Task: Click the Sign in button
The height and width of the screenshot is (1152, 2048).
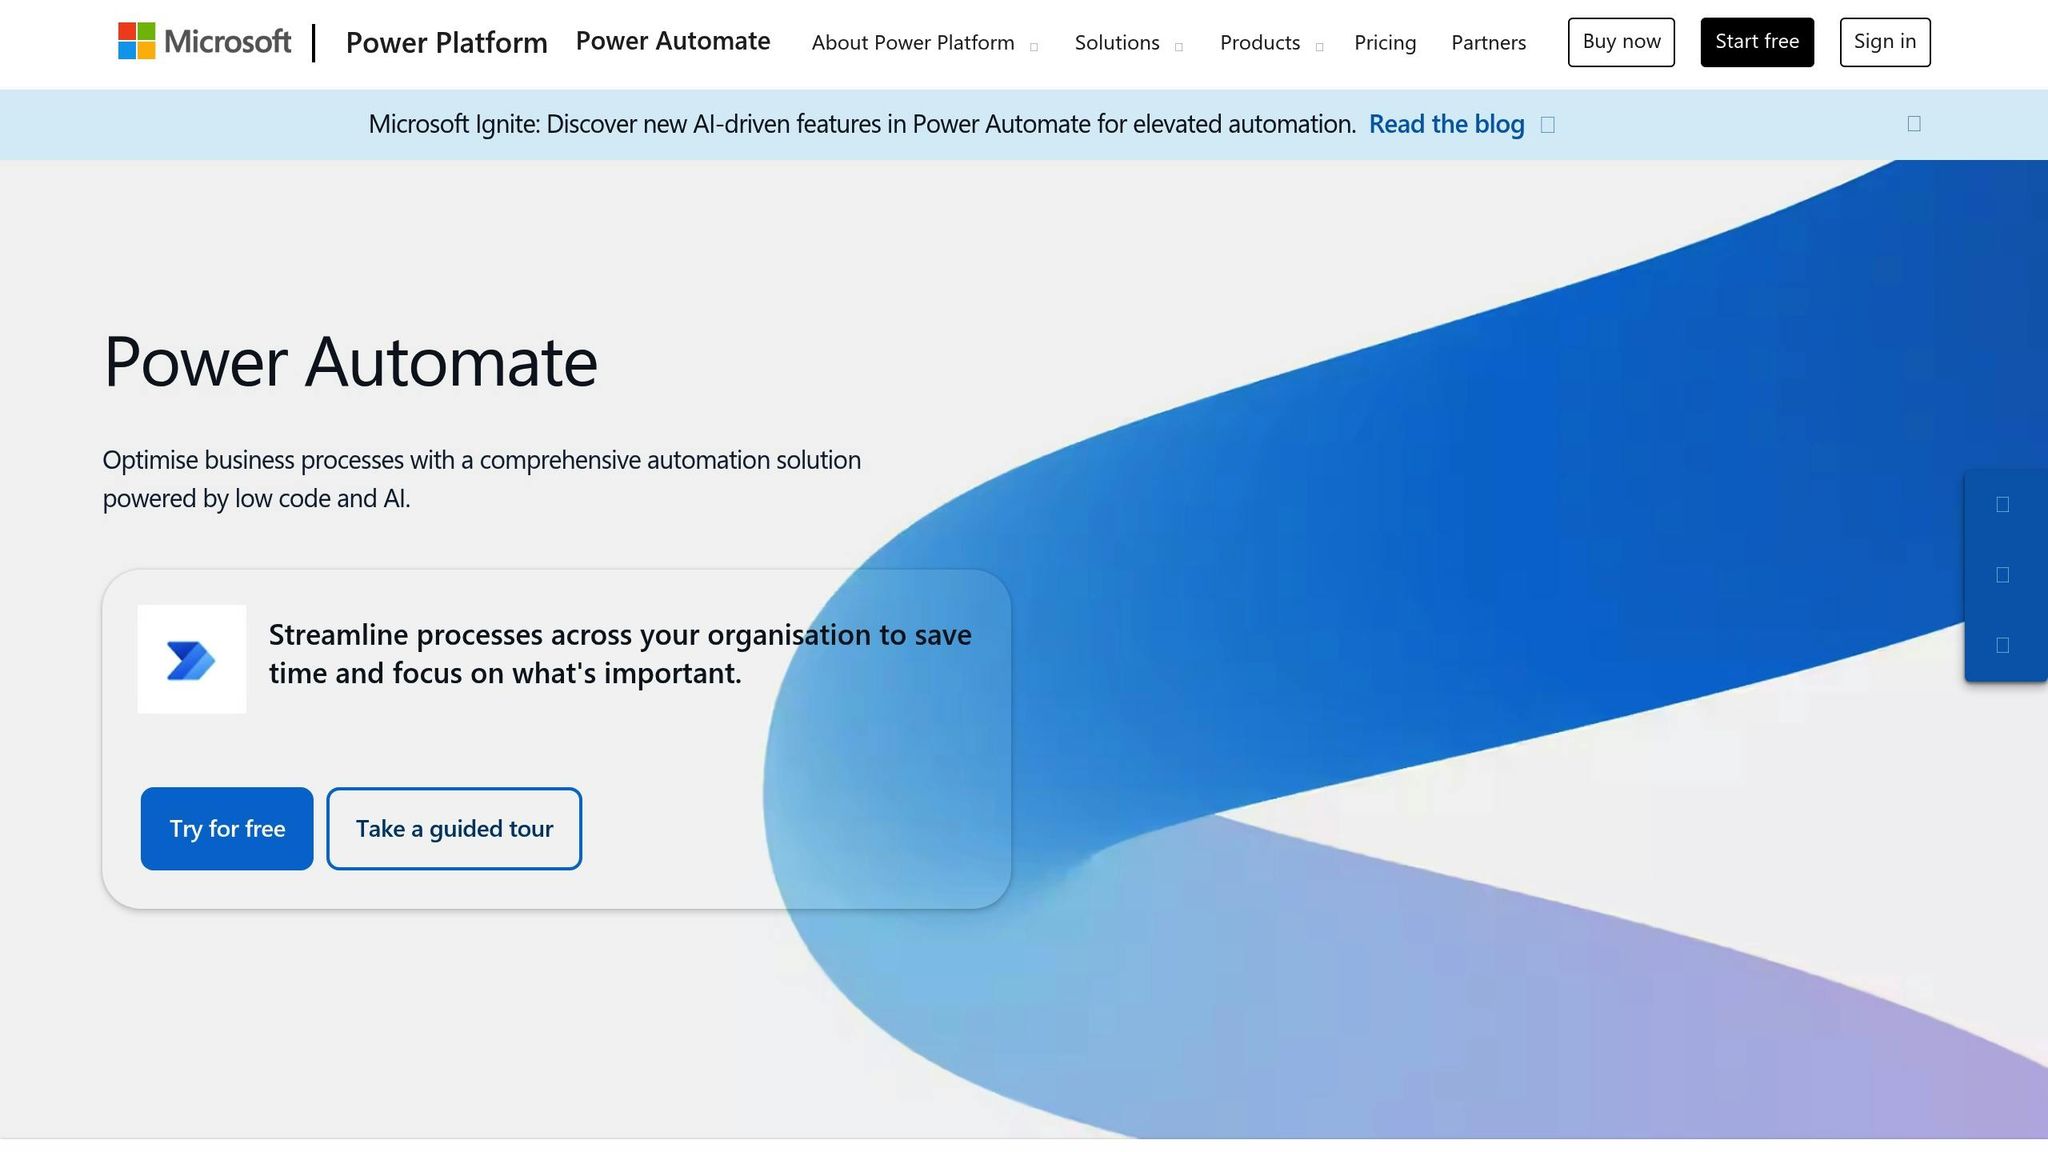Action: pos(1884,41)
